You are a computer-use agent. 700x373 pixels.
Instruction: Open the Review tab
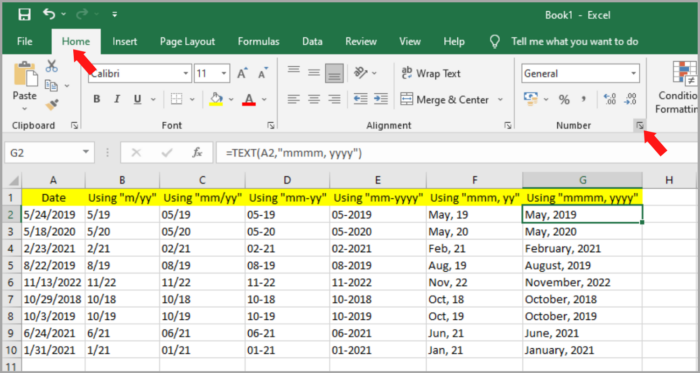361,41
